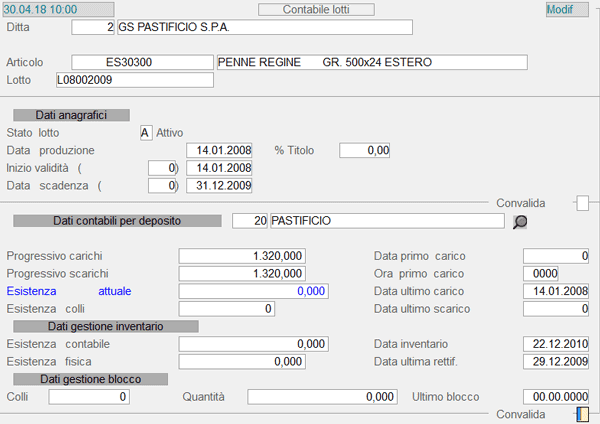
Task: Click the Progressivo carichi amount field
Action: [x=241, y=256]
